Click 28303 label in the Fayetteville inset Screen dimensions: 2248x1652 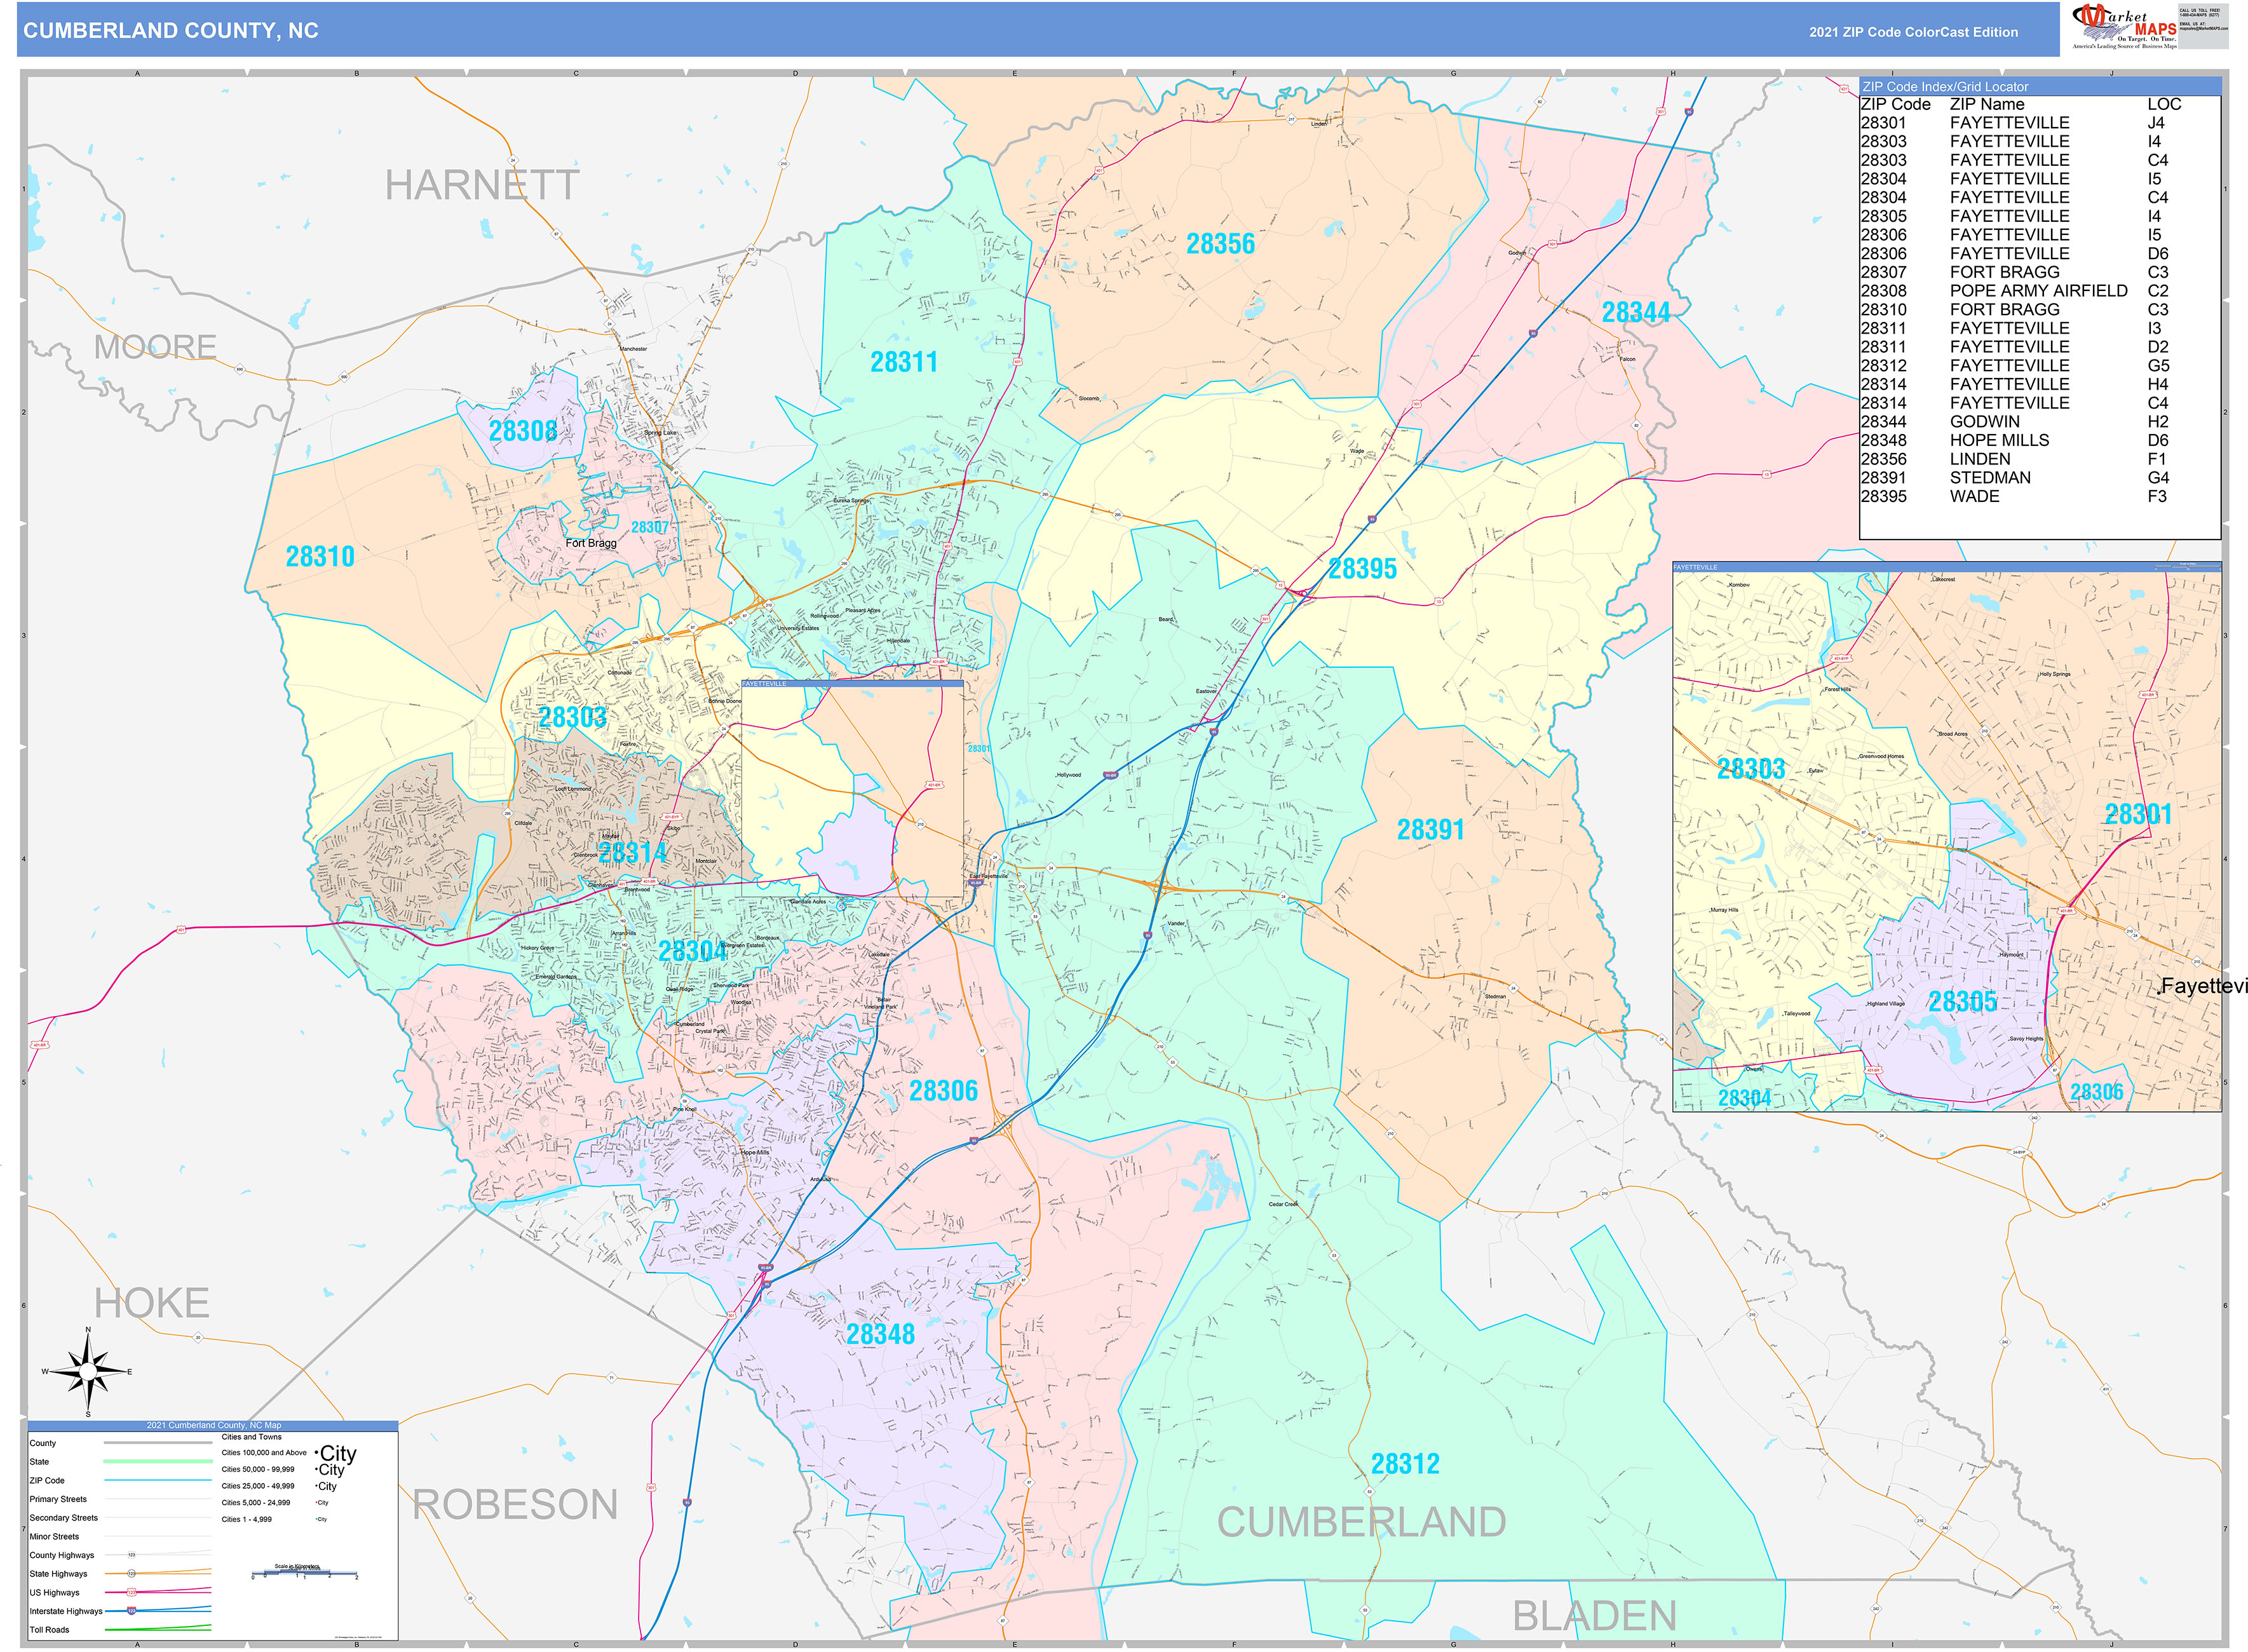[x=1751, y=769]
